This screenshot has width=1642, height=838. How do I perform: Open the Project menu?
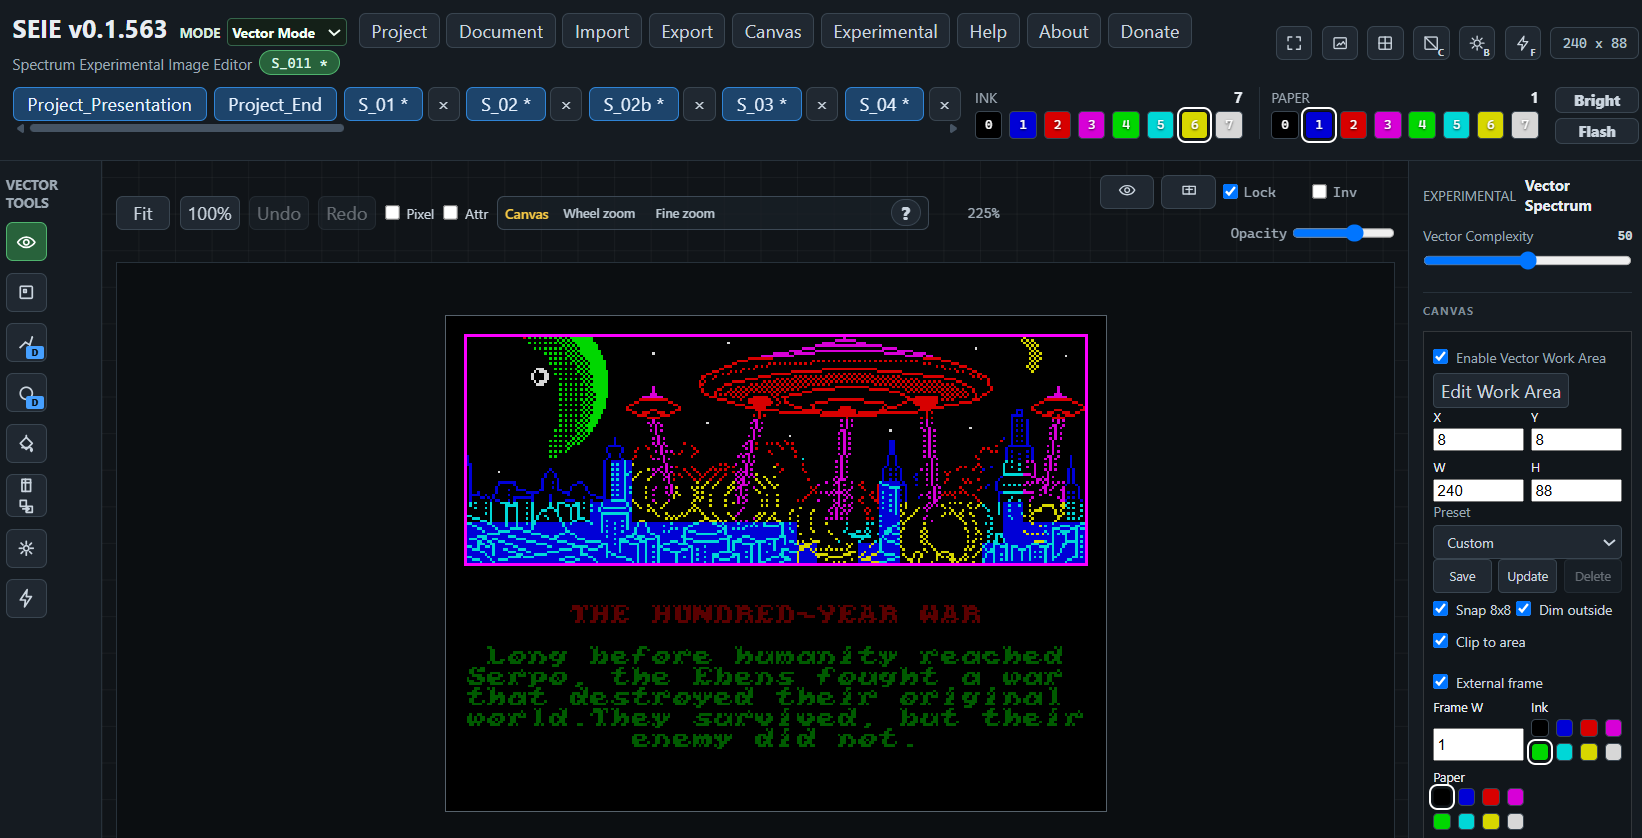[x=399, y=32]
